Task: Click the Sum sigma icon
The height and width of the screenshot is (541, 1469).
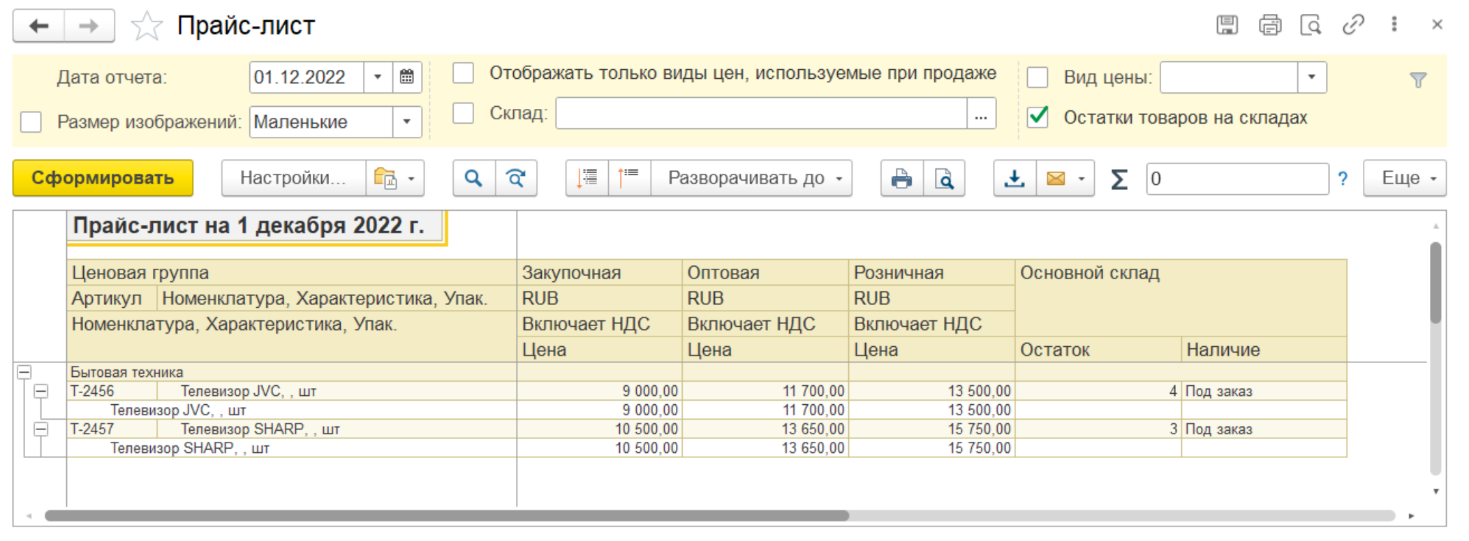Action: [x=1119, y=179]
